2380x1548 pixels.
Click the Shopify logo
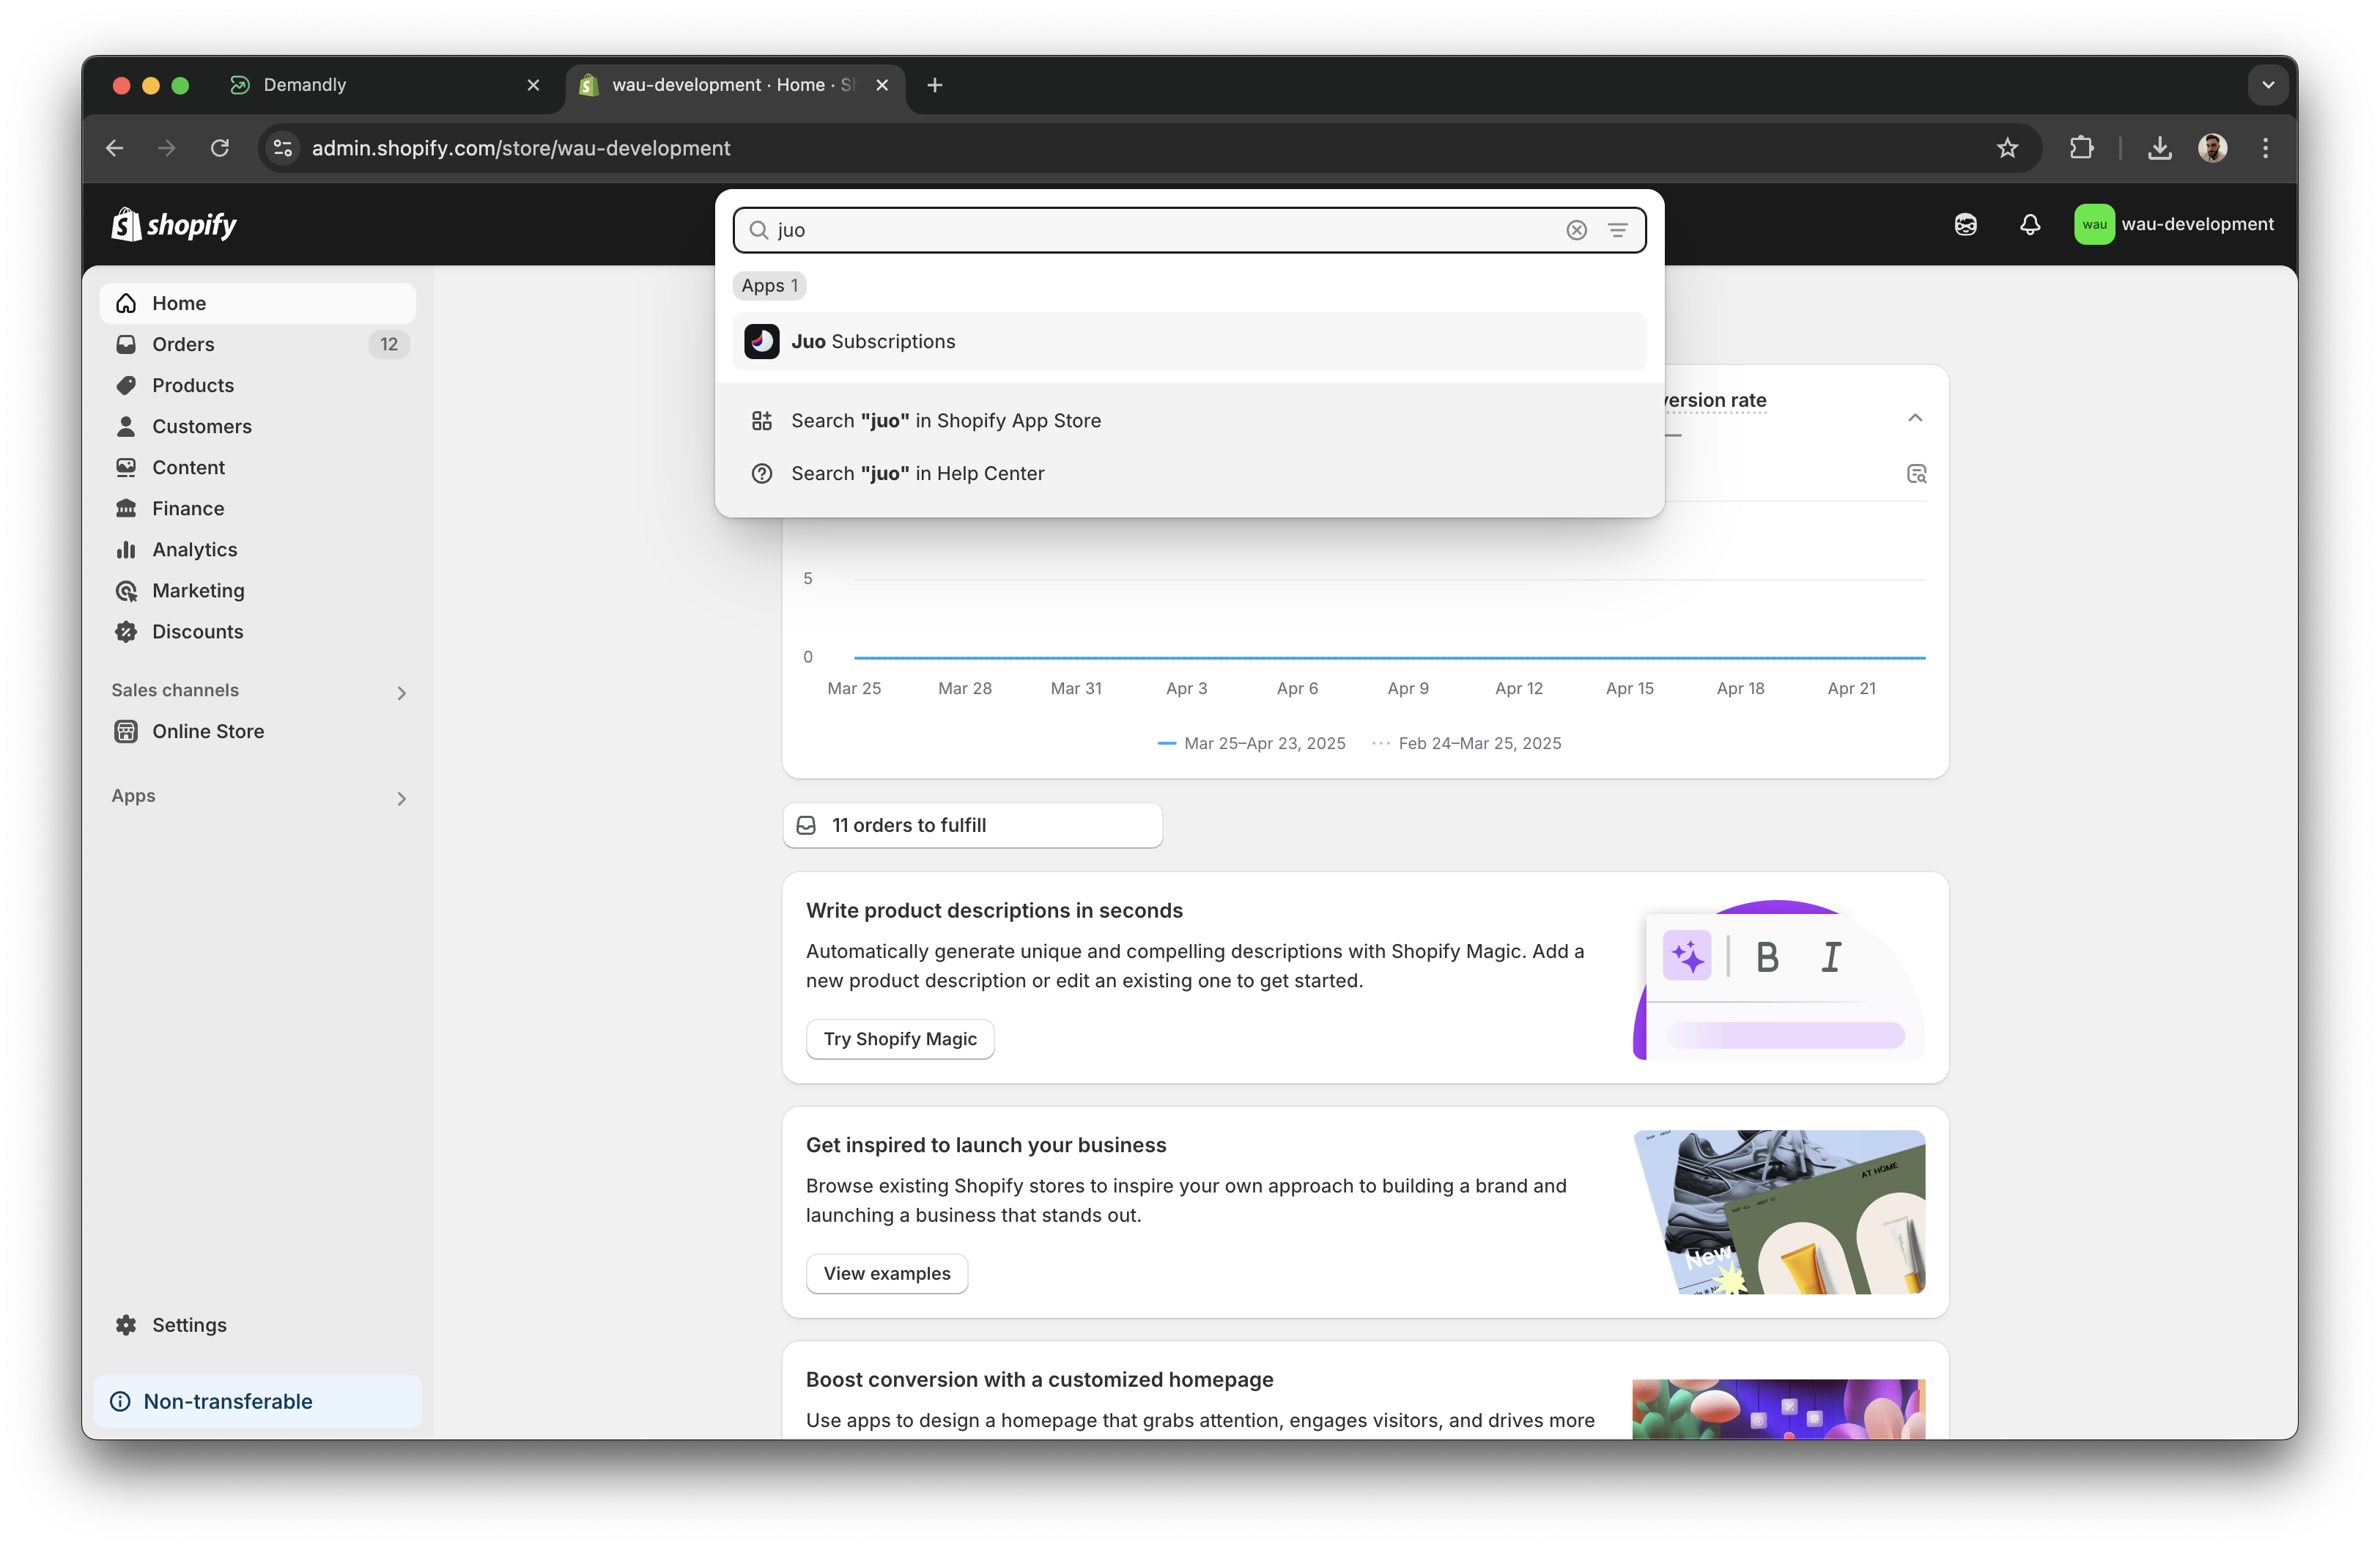point(173,224)
